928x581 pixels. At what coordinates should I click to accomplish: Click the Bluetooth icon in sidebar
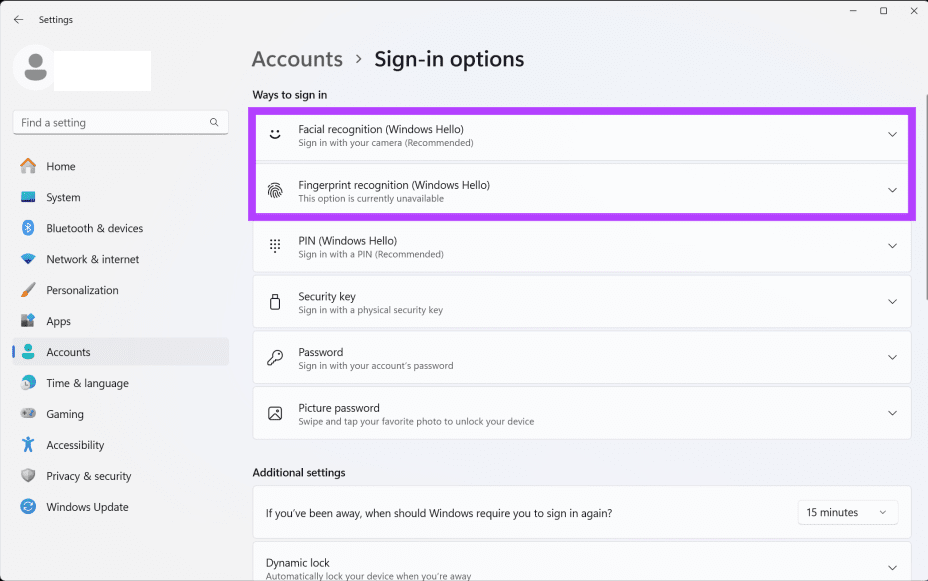(28, 228)
